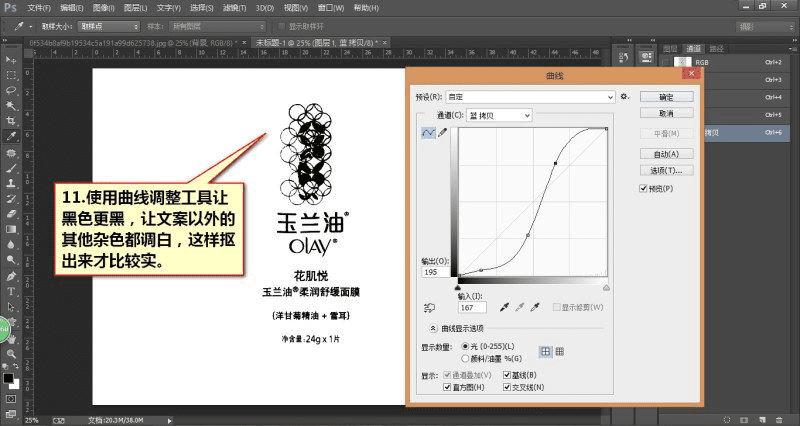
Task: Uncheck the 预览(P) preview checkbox
Action: (644, 188)
